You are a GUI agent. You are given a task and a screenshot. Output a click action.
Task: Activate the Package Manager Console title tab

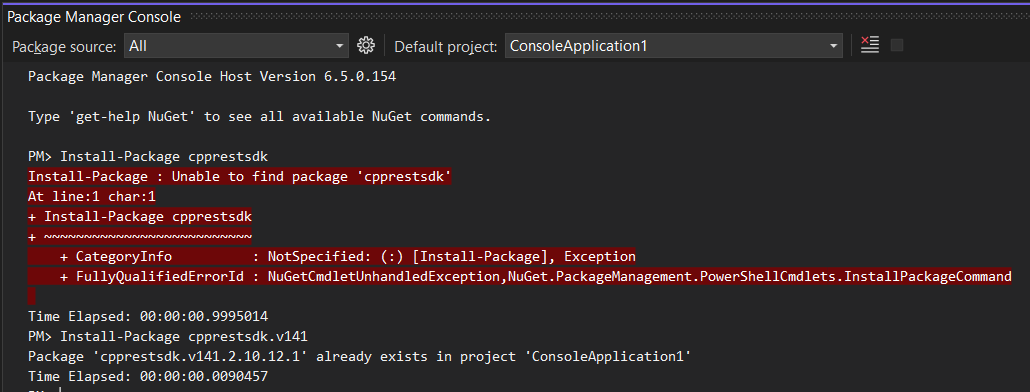point(93,17)
